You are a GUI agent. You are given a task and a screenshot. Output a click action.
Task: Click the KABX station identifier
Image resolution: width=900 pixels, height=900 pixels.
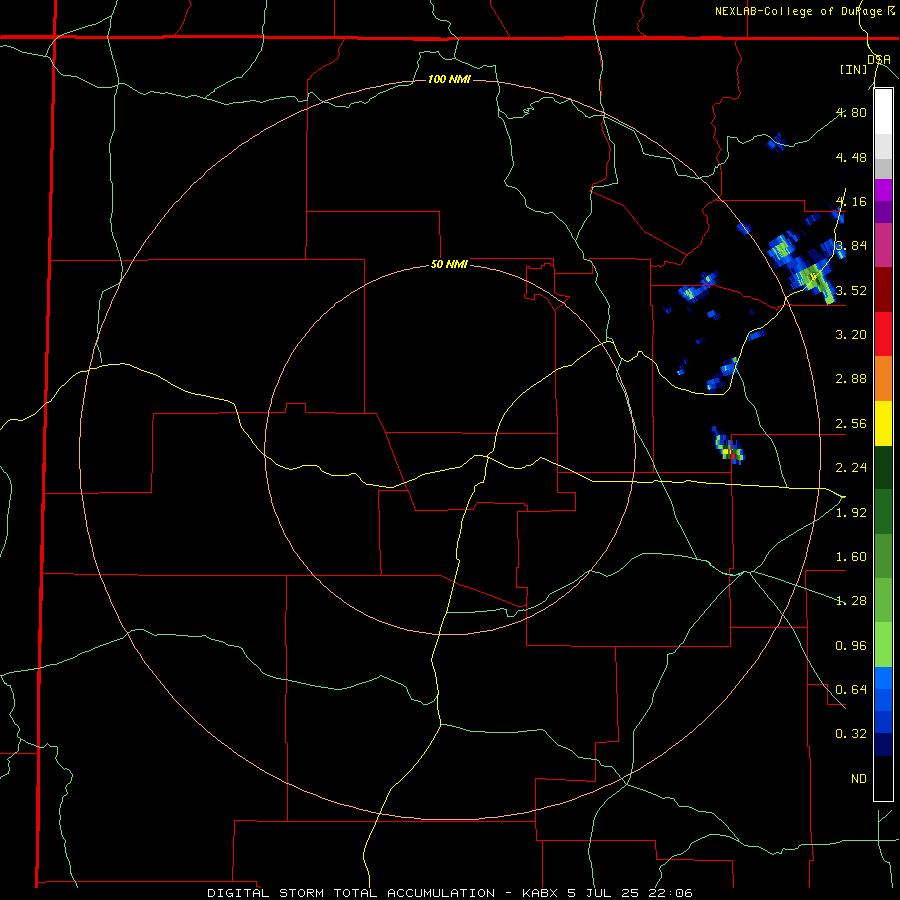pyautogui.click(x=540, y=893)
